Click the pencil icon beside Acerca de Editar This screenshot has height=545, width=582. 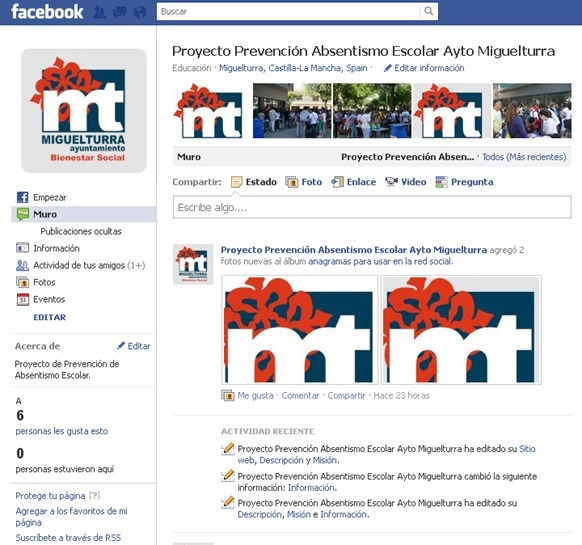(x=121, y=346)
